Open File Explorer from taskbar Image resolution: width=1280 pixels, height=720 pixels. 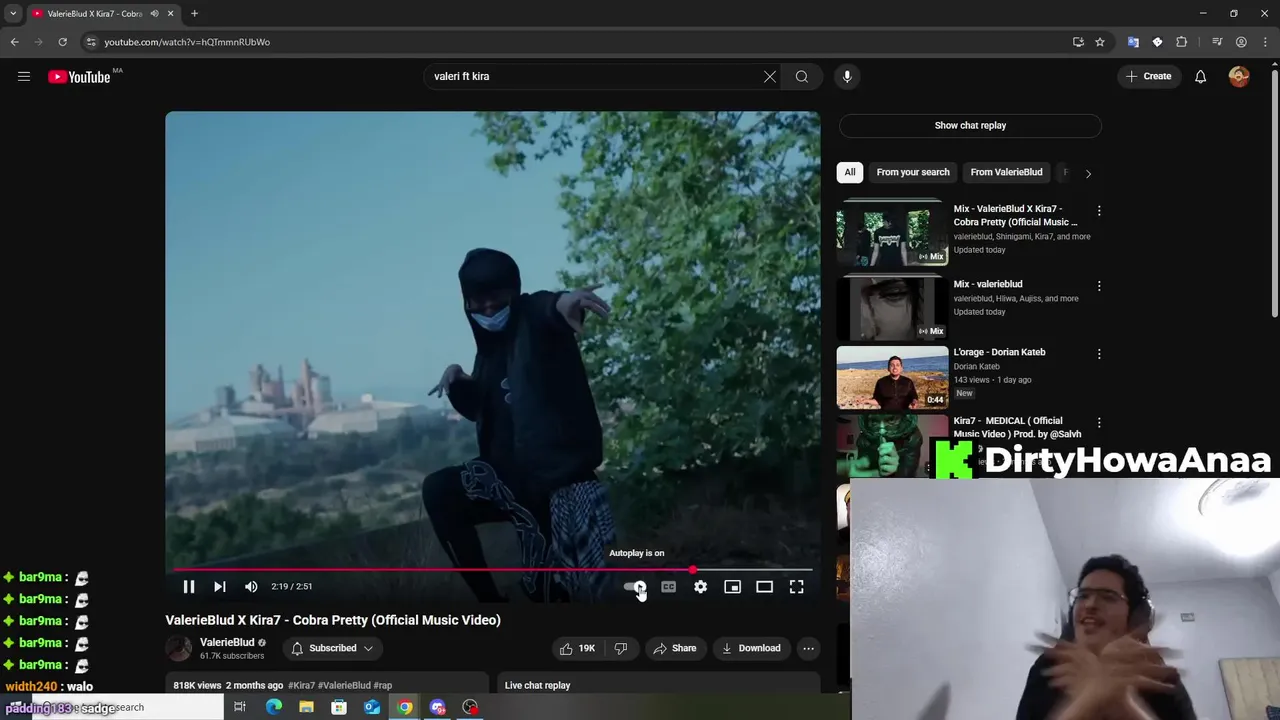tap(306, 707)
